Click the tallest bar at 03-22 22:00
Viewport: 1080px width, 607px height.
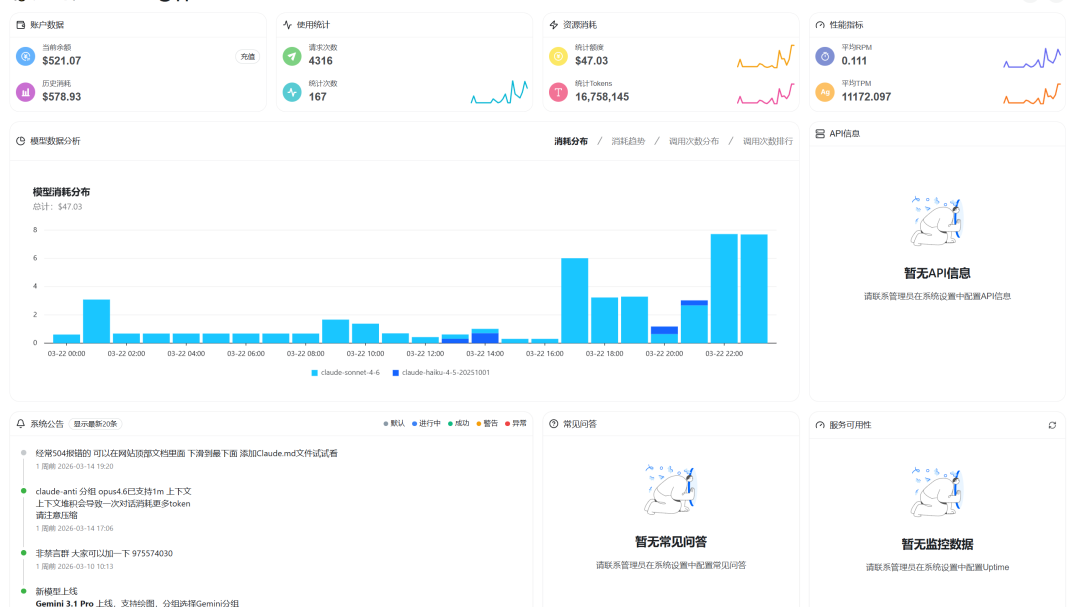point(724,288)
